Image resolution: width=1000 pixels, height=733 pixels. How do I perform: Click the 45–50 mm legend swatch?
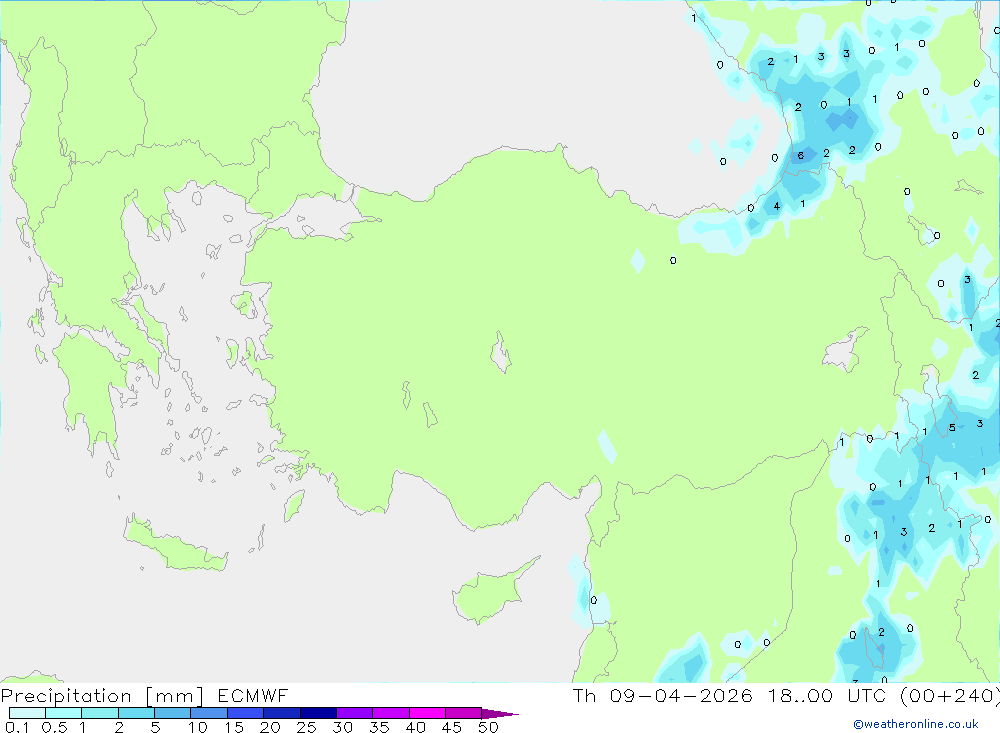[464, 713]
